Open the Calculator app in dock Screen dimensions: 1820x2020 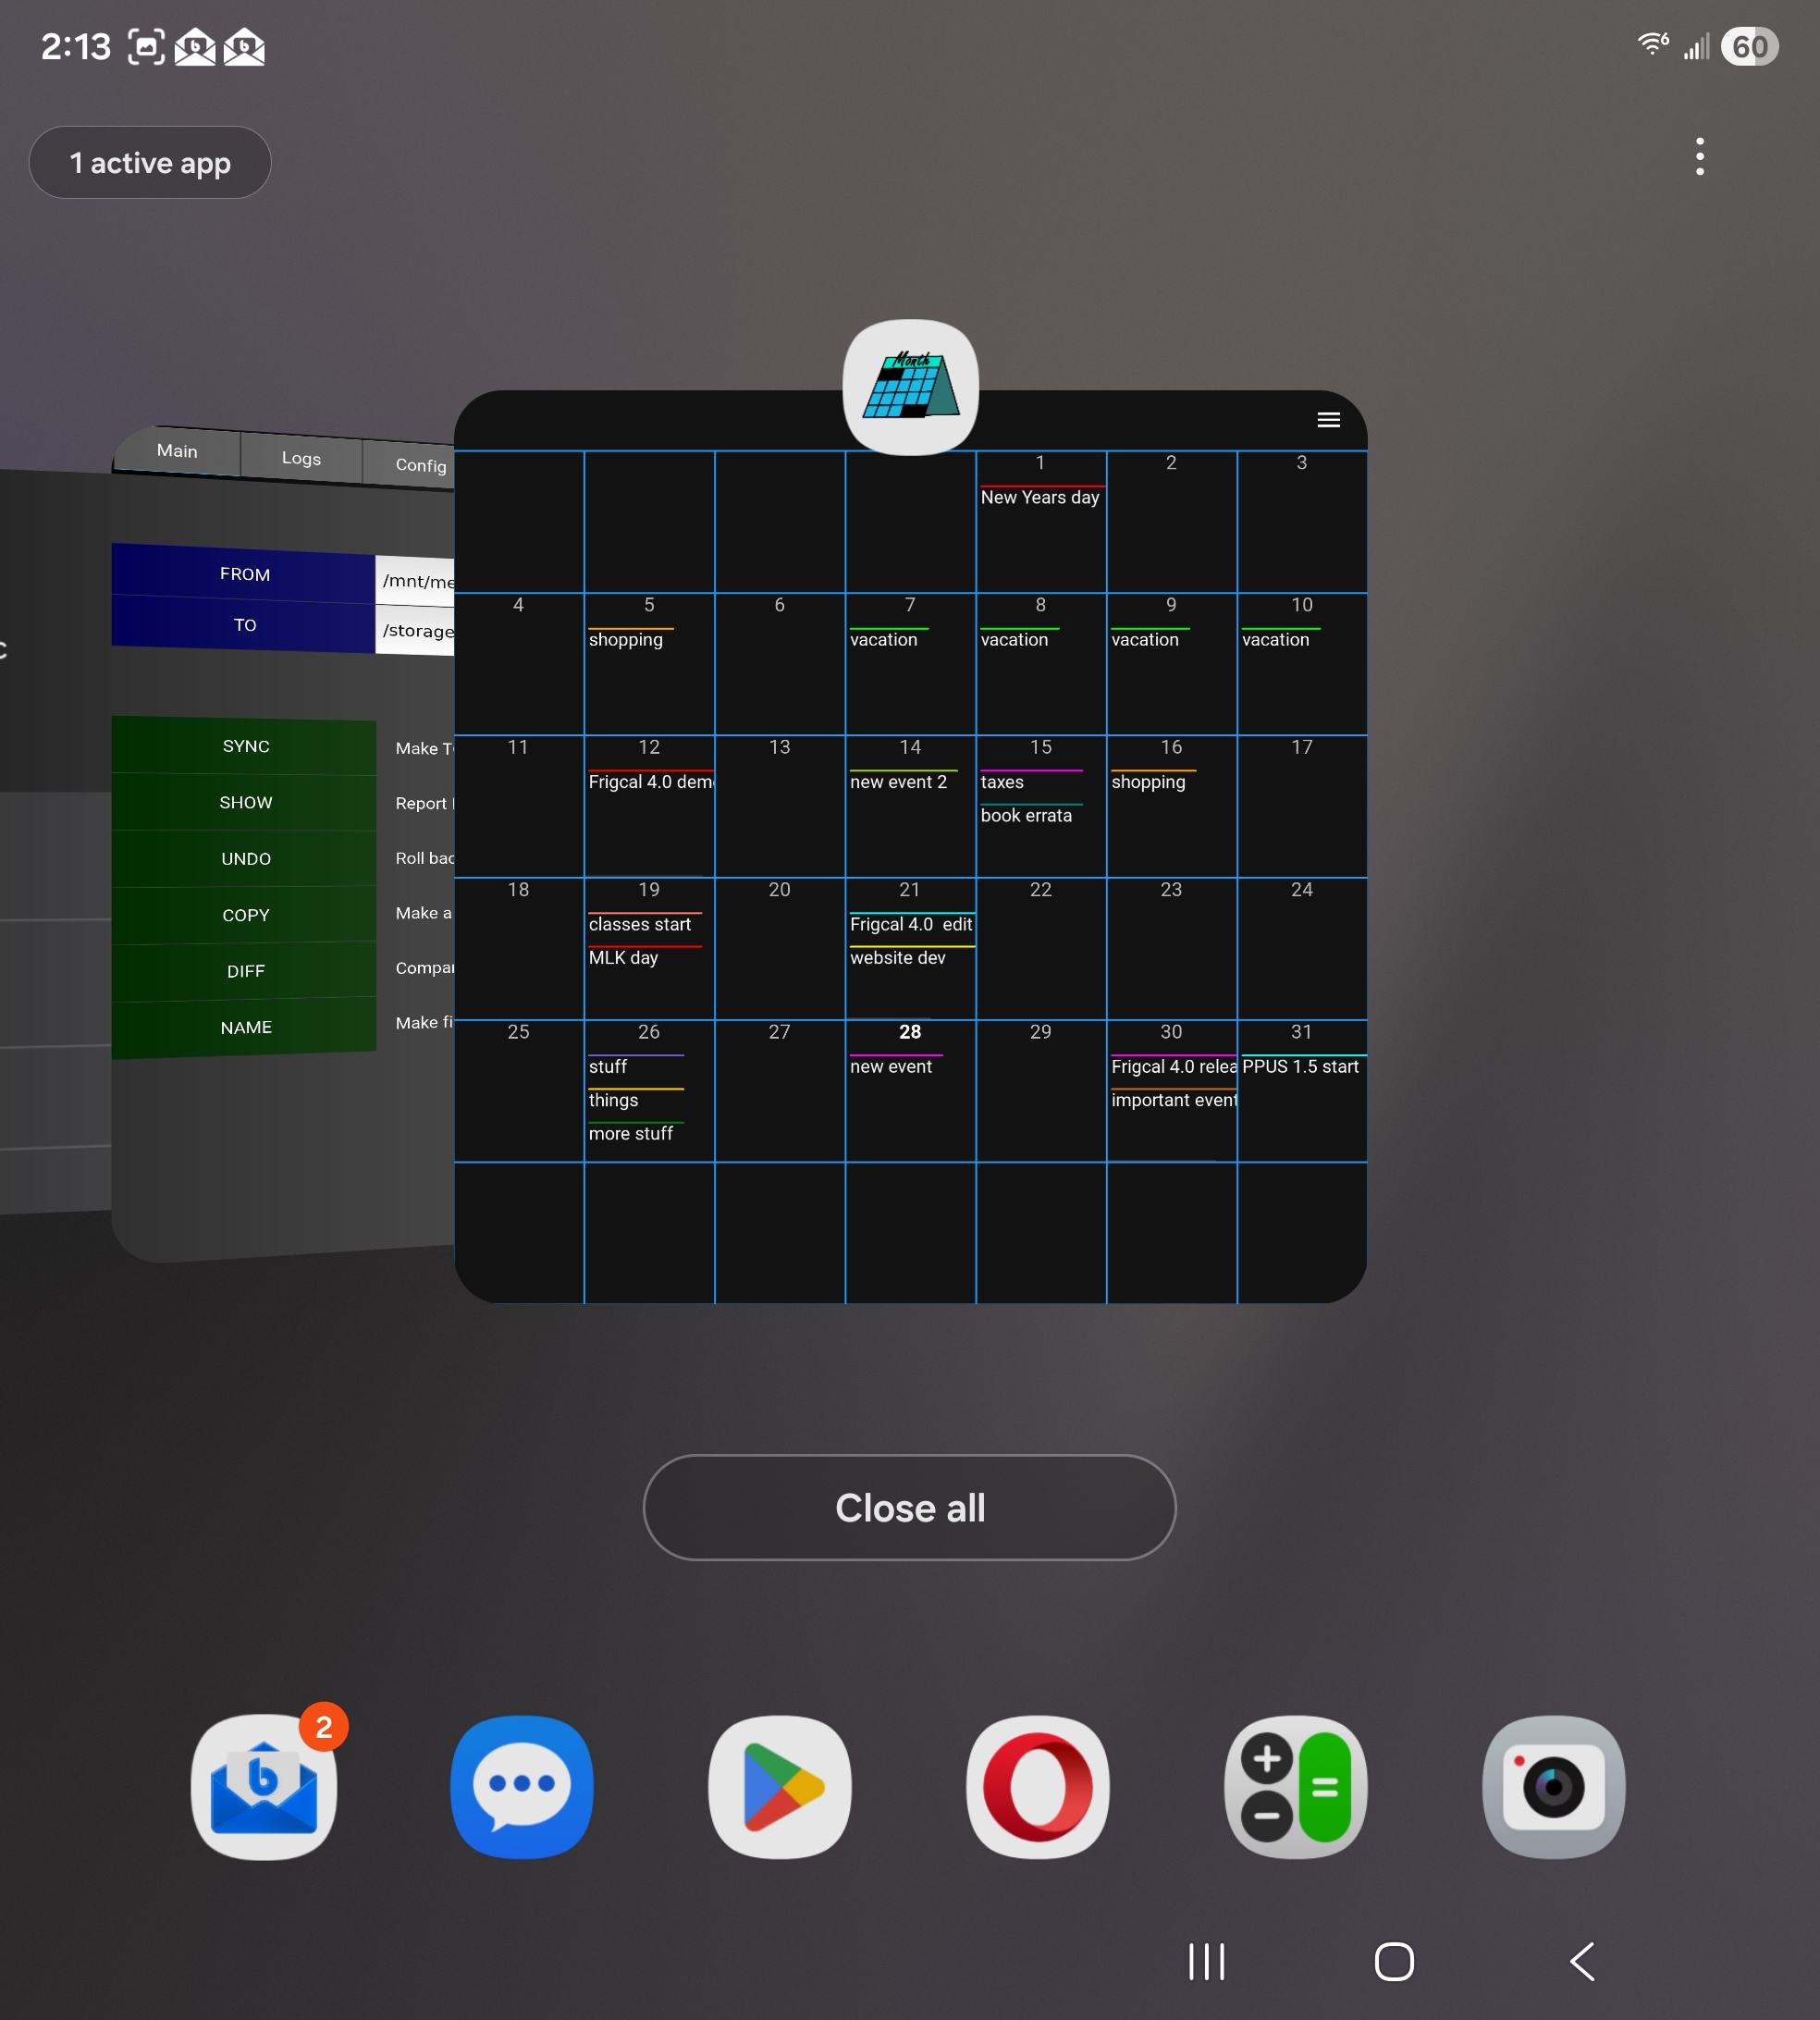pos(1296,1787)
